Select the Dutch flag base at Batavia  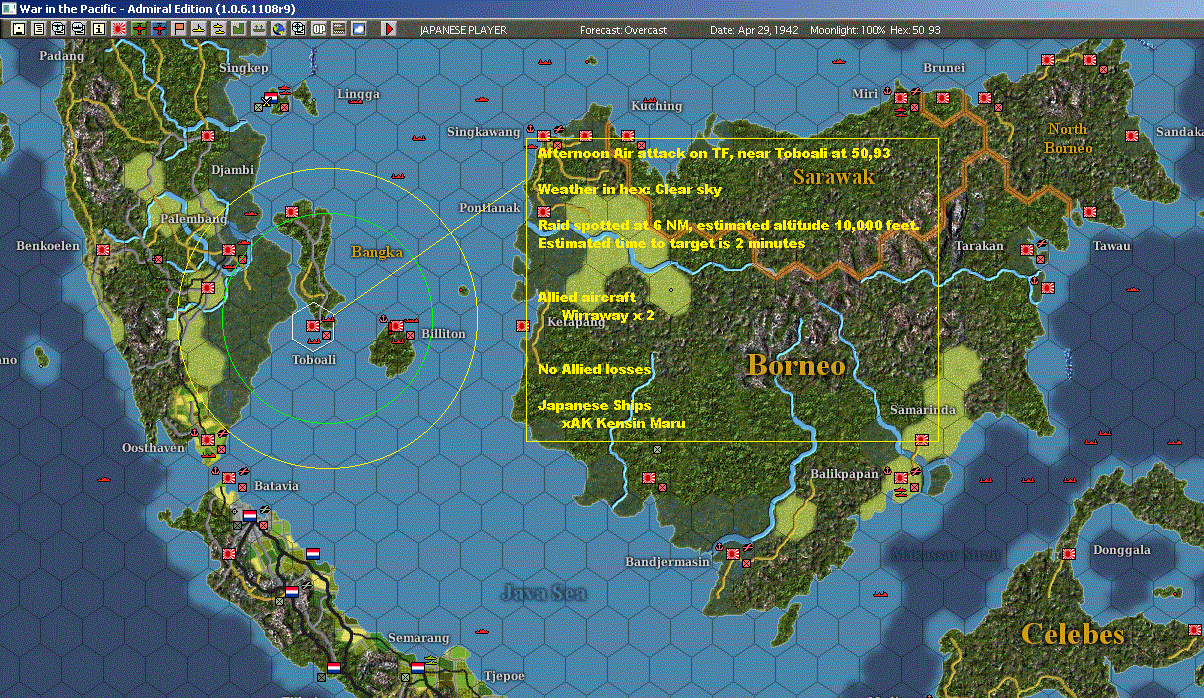click(249, 515)
